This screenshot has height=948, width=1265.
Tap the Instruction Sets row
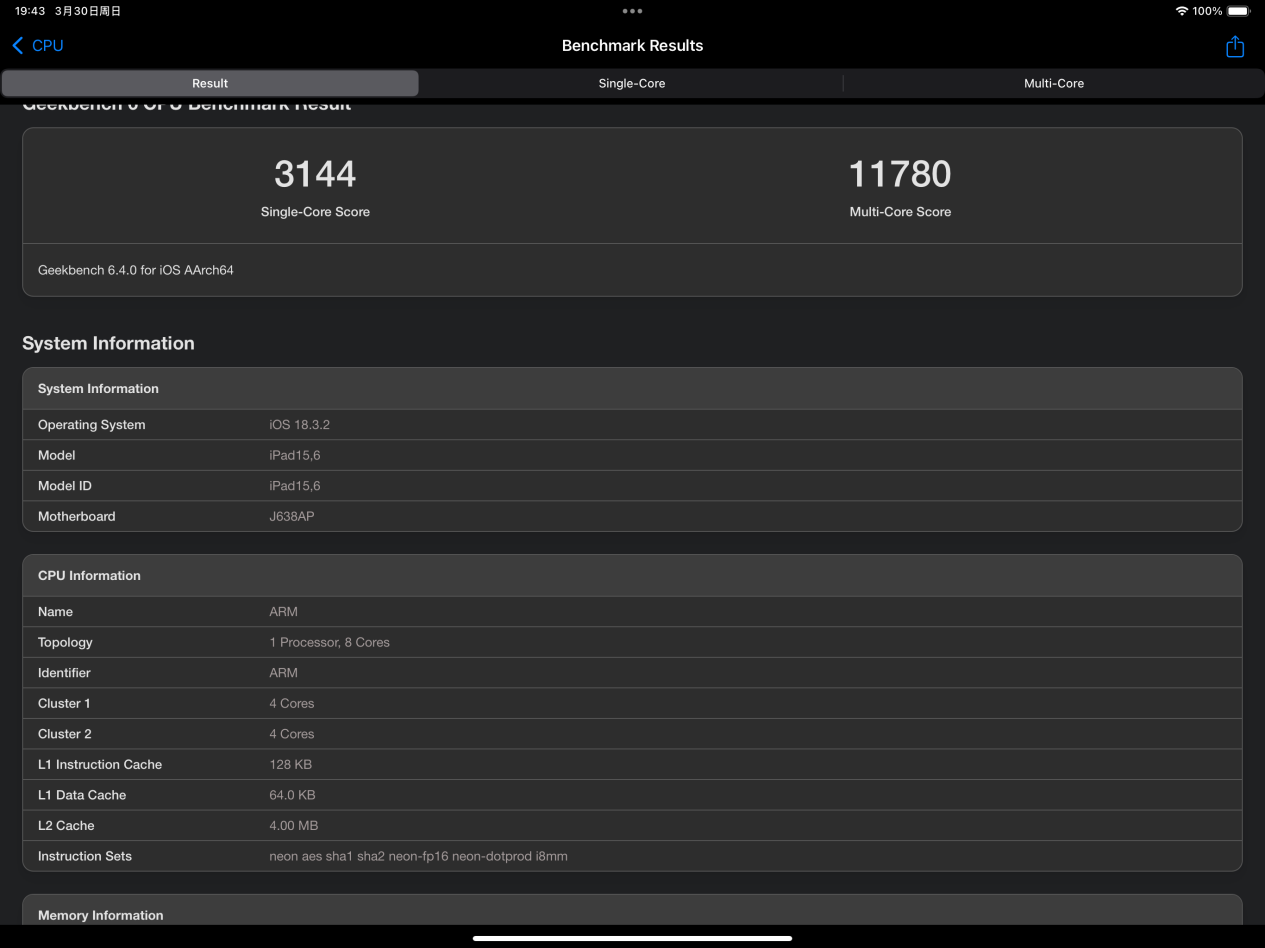click(632, 856)
